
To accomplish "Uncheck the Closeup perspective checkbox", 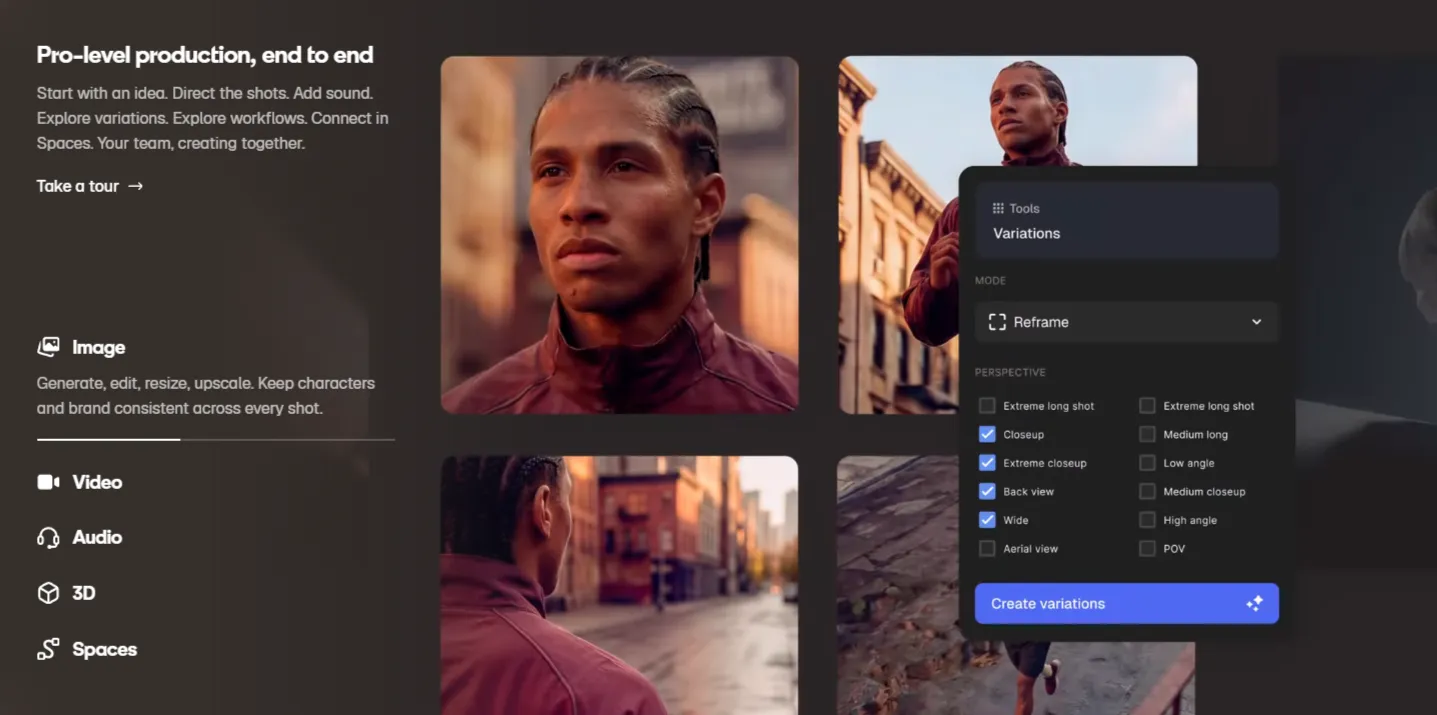I will click(987, 434).
